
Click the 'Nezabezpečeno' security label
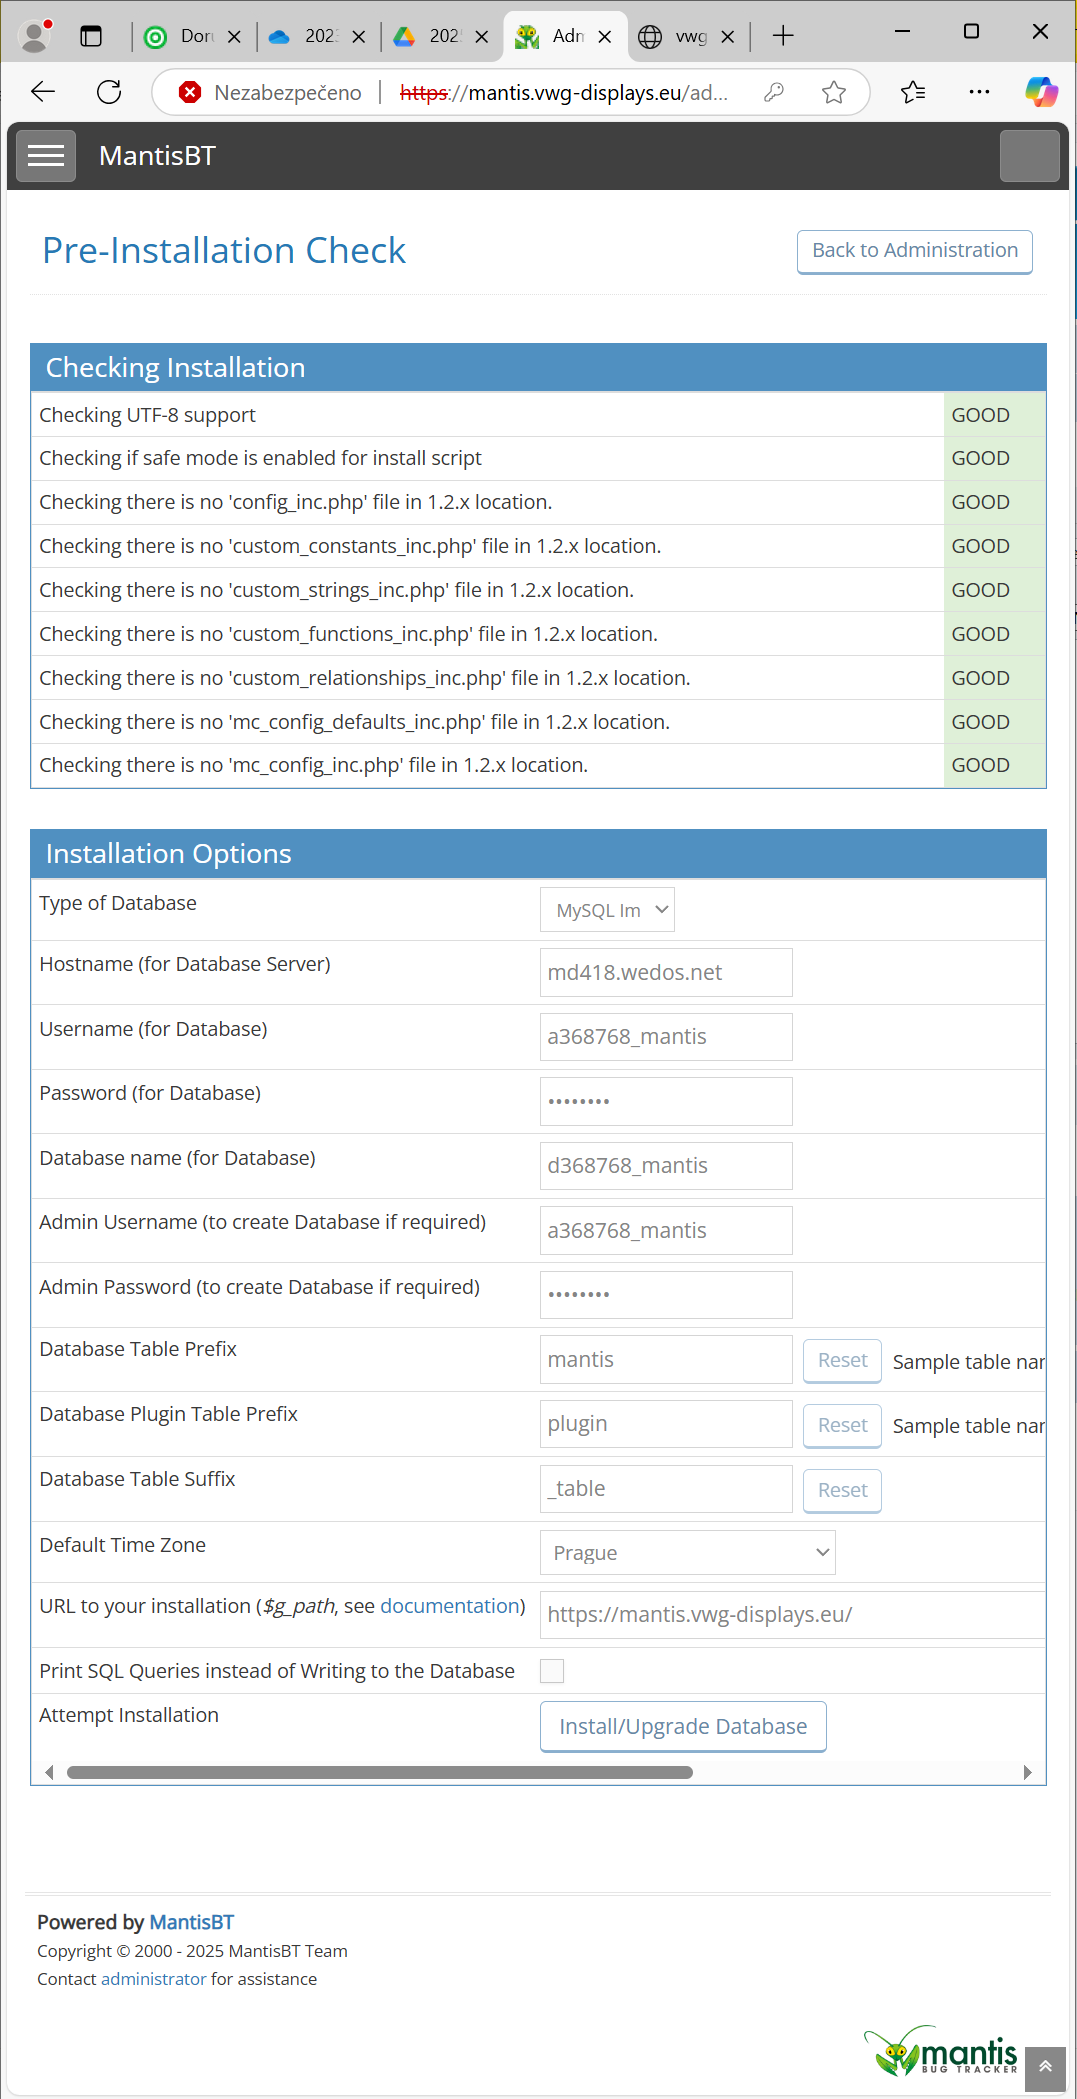pyautogui.click(x=288, y=93)
